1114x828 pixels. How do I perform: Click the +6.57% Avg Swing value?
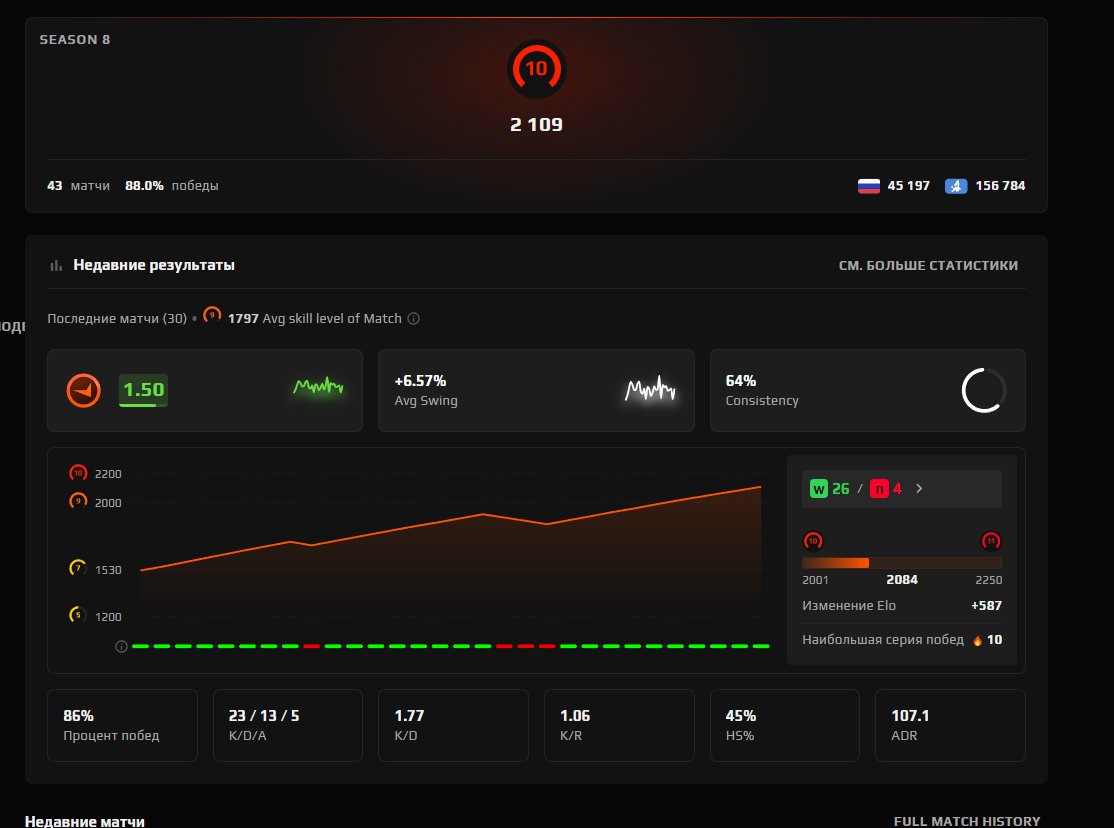[420, 381]
